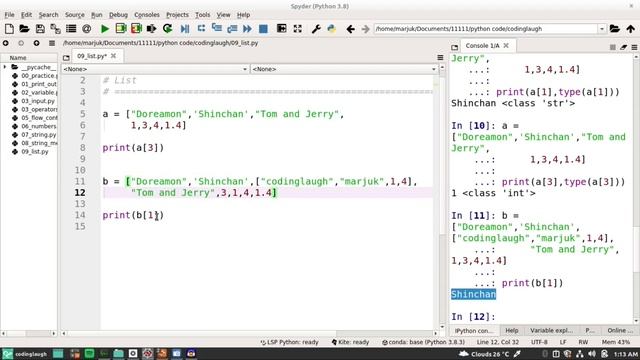Step return debug icon

point(232,29)
